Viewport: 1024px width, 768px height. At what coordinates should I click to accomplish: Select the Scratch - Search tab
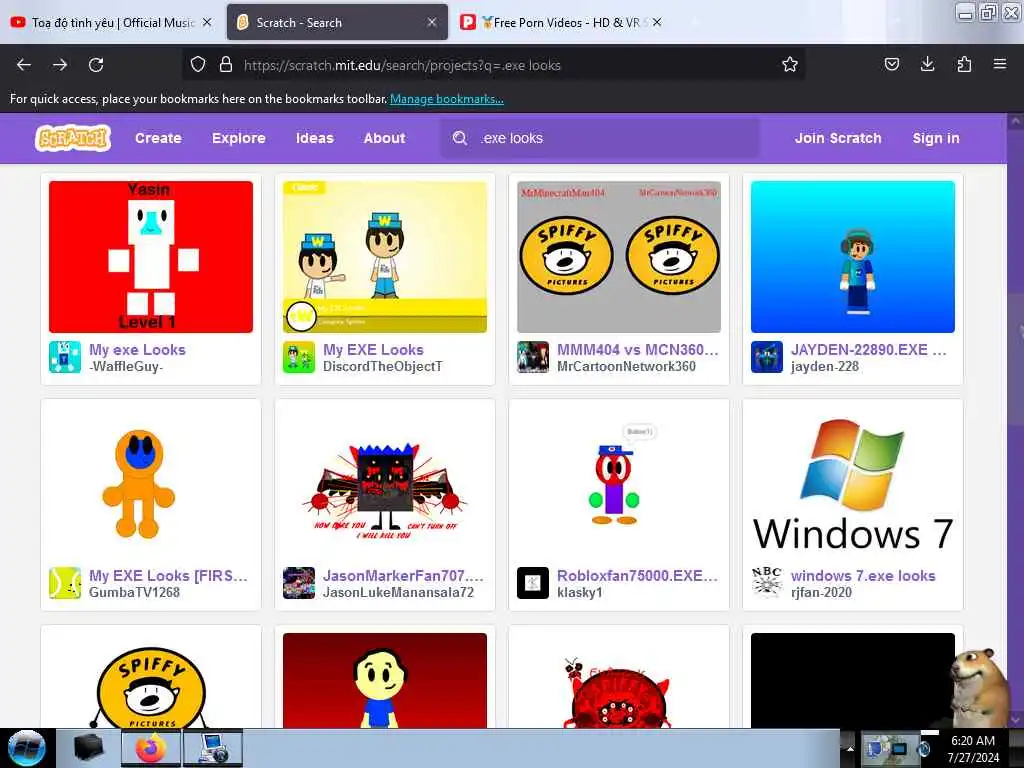point(337,22)
